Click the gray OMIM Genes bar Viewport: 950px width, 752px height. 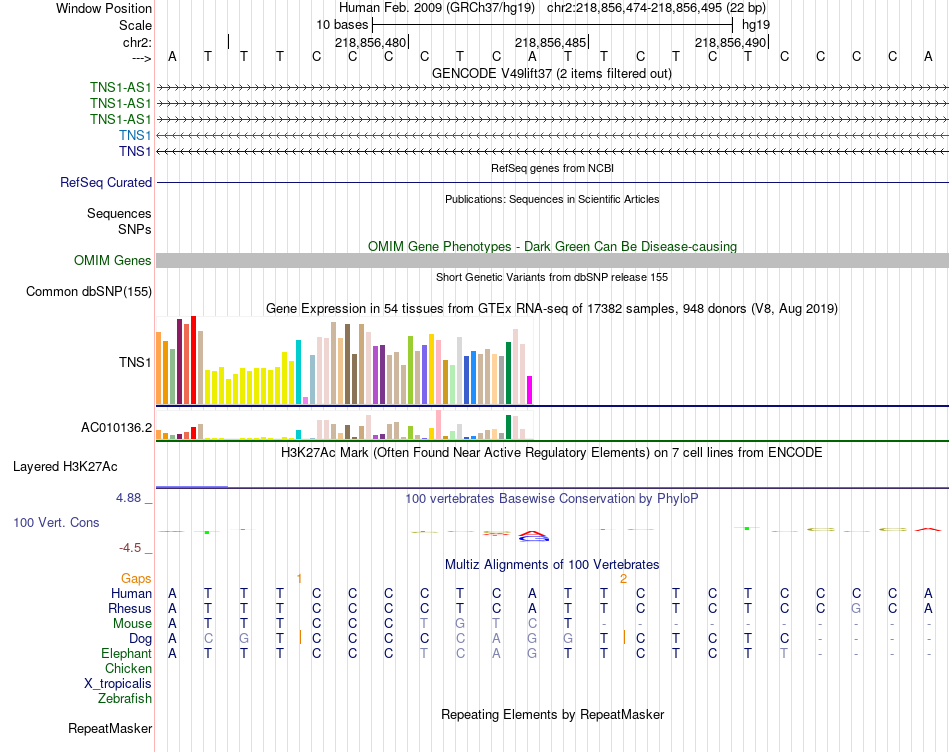point(552,261)
